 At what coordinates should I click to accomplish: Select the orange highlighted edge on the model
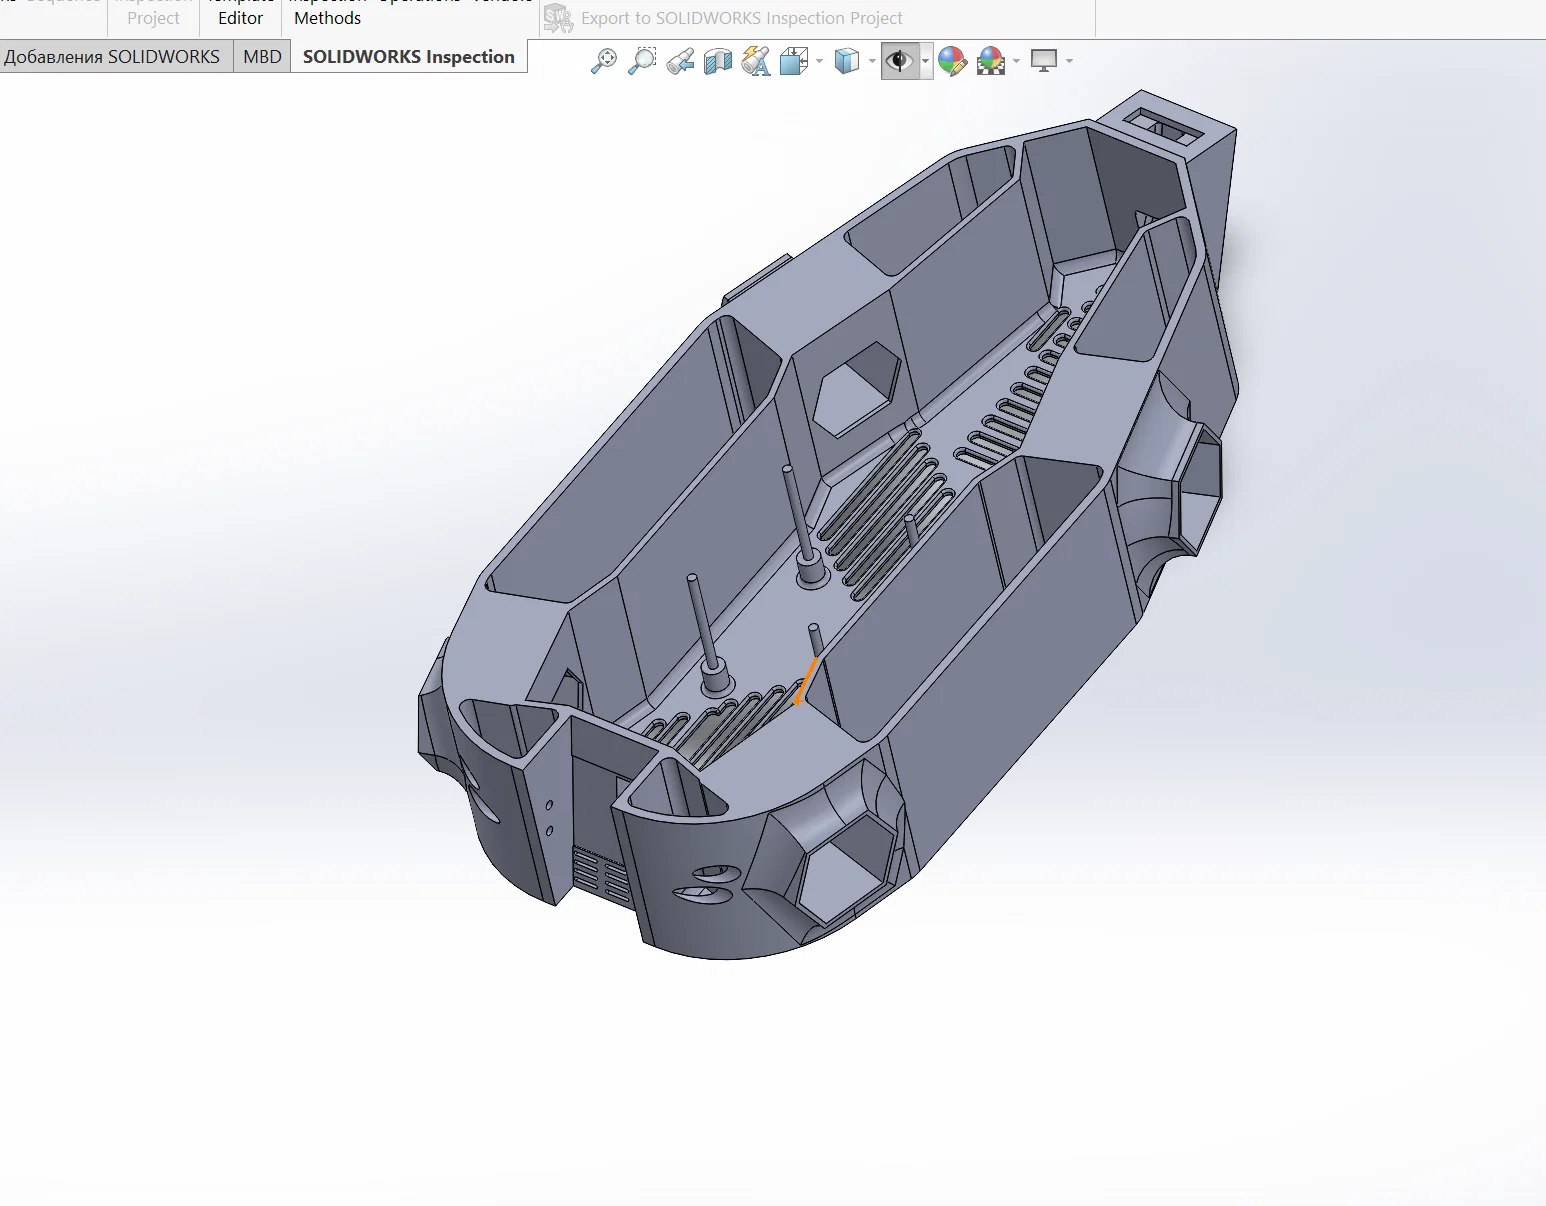(x=806, y=681)
